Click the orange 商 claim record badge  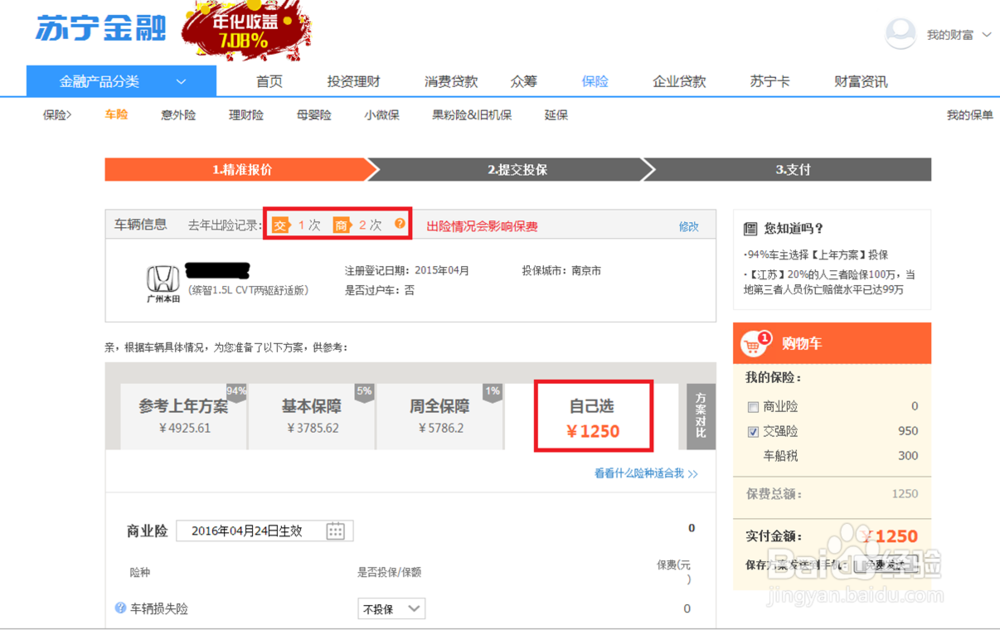point(342,225)
